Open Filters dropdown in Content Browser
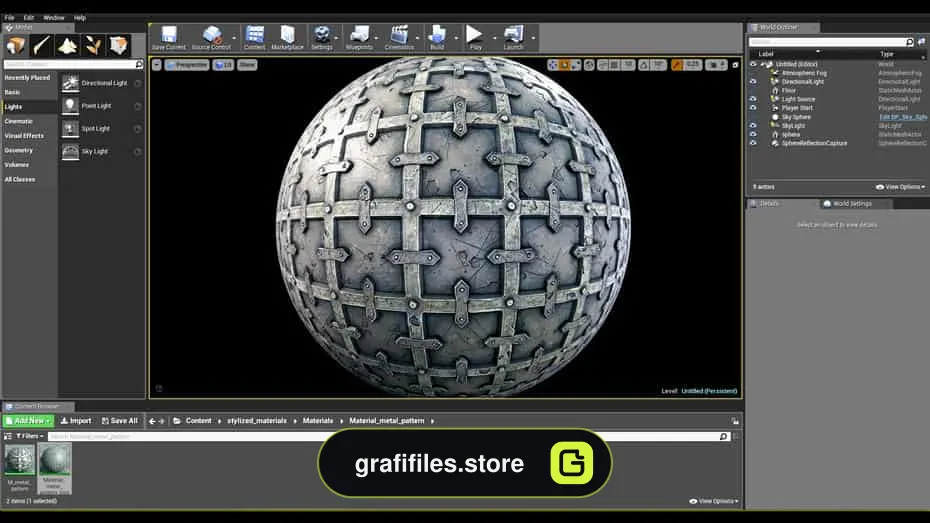The image size is (930, 523). (30, 436)
